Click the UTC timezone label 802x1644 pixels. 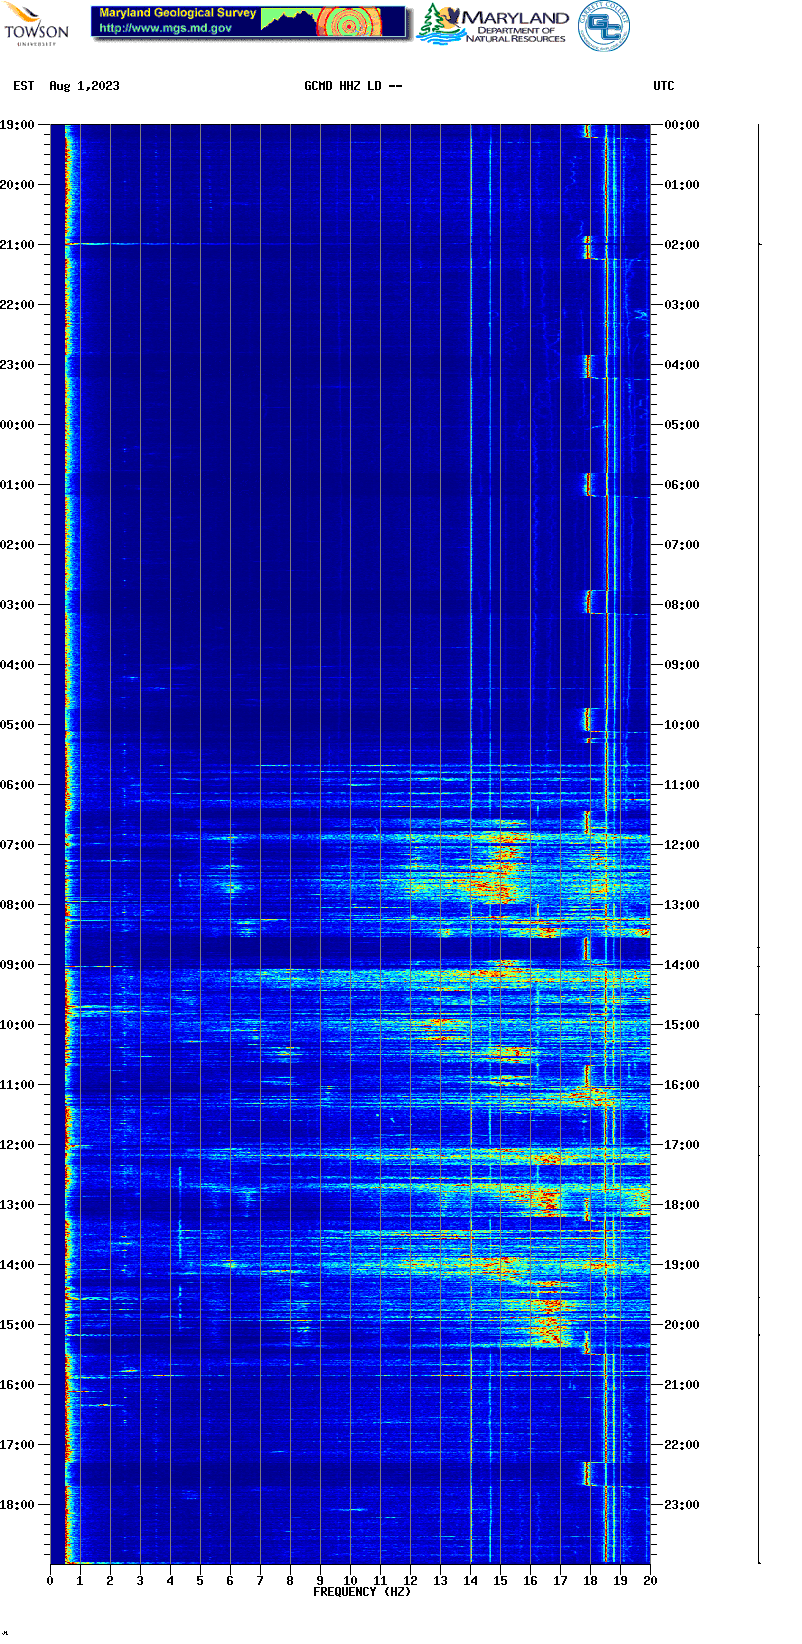pos(664,86)
